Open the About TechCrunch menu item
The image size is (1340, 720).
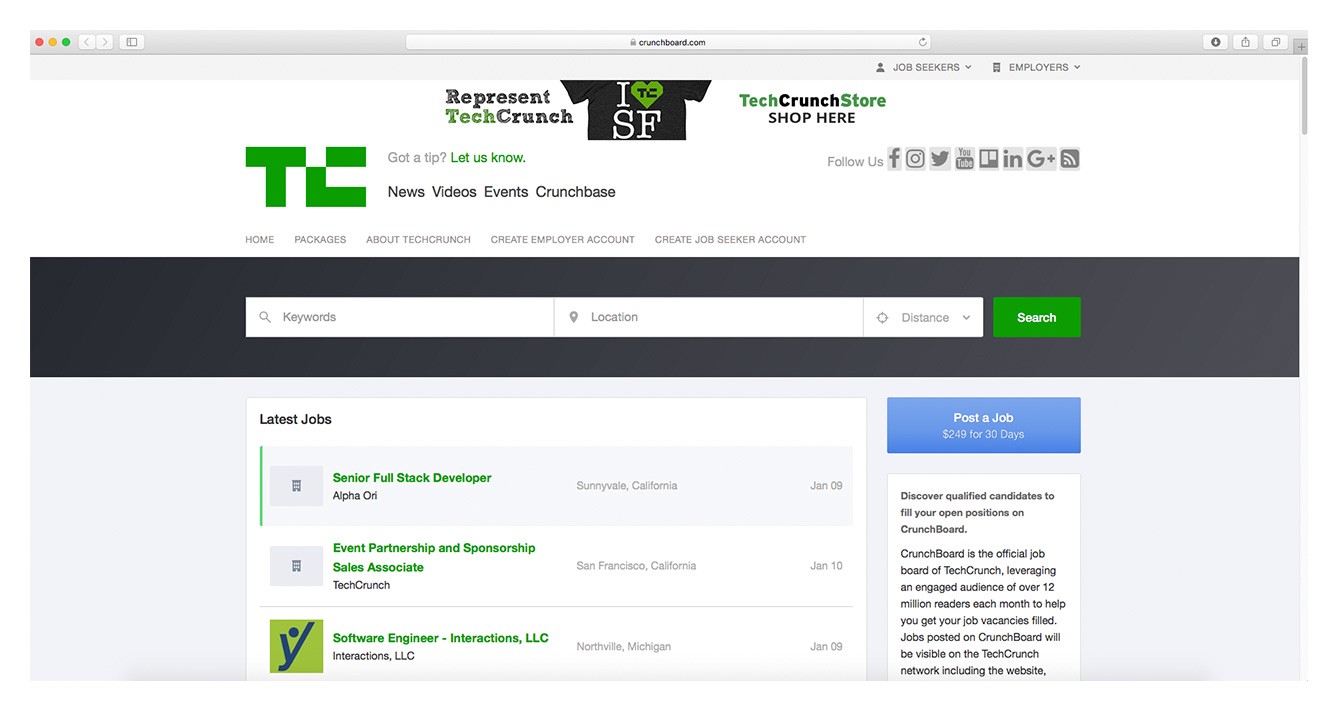pyautogui.click(x=418, y=240)
